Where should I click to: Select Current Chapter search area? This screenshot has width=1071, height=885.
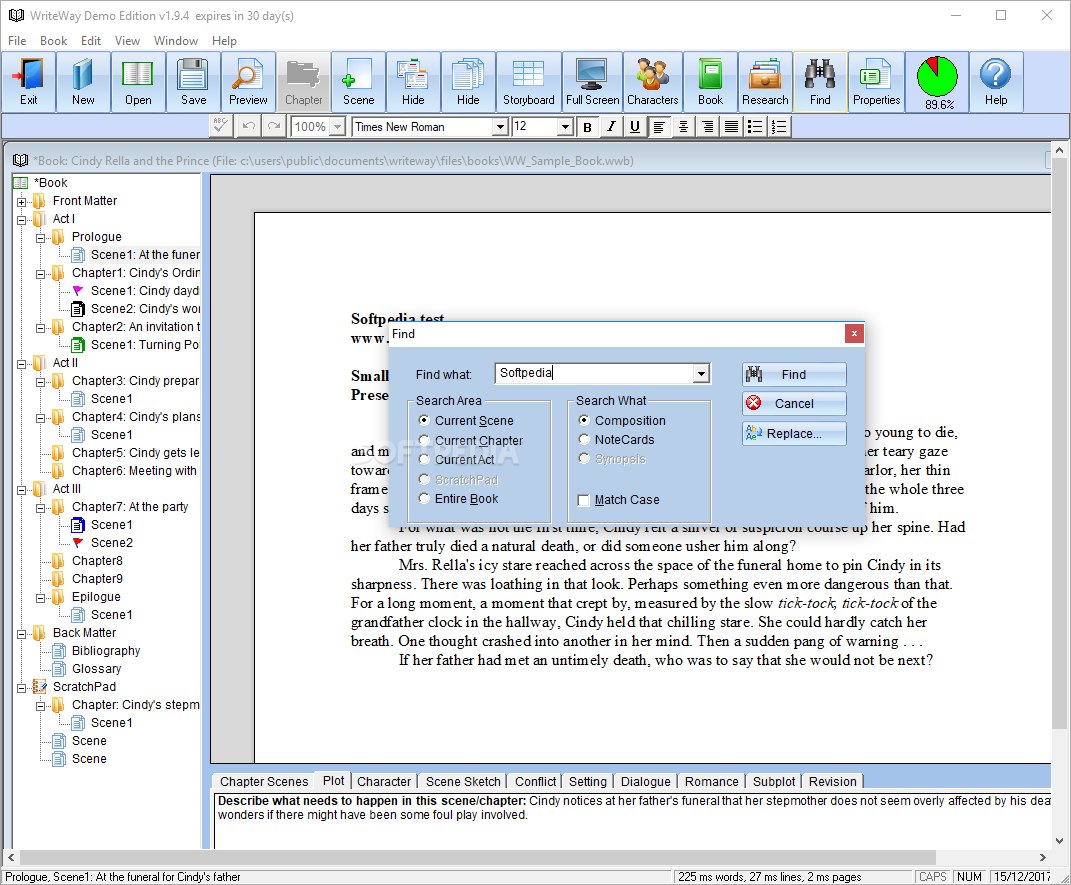click(x=424, y=440)
